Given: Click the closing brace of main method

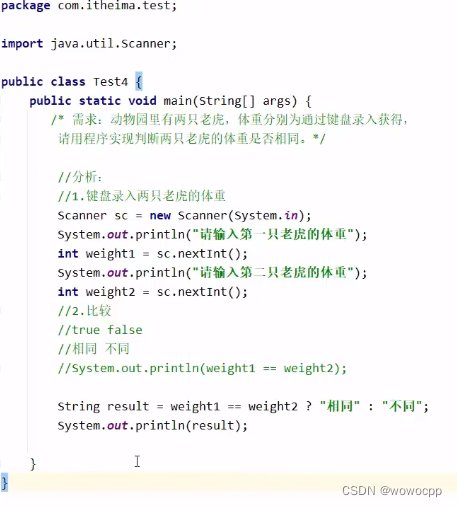Looking at the screenshot, I should tap(33, 464).
